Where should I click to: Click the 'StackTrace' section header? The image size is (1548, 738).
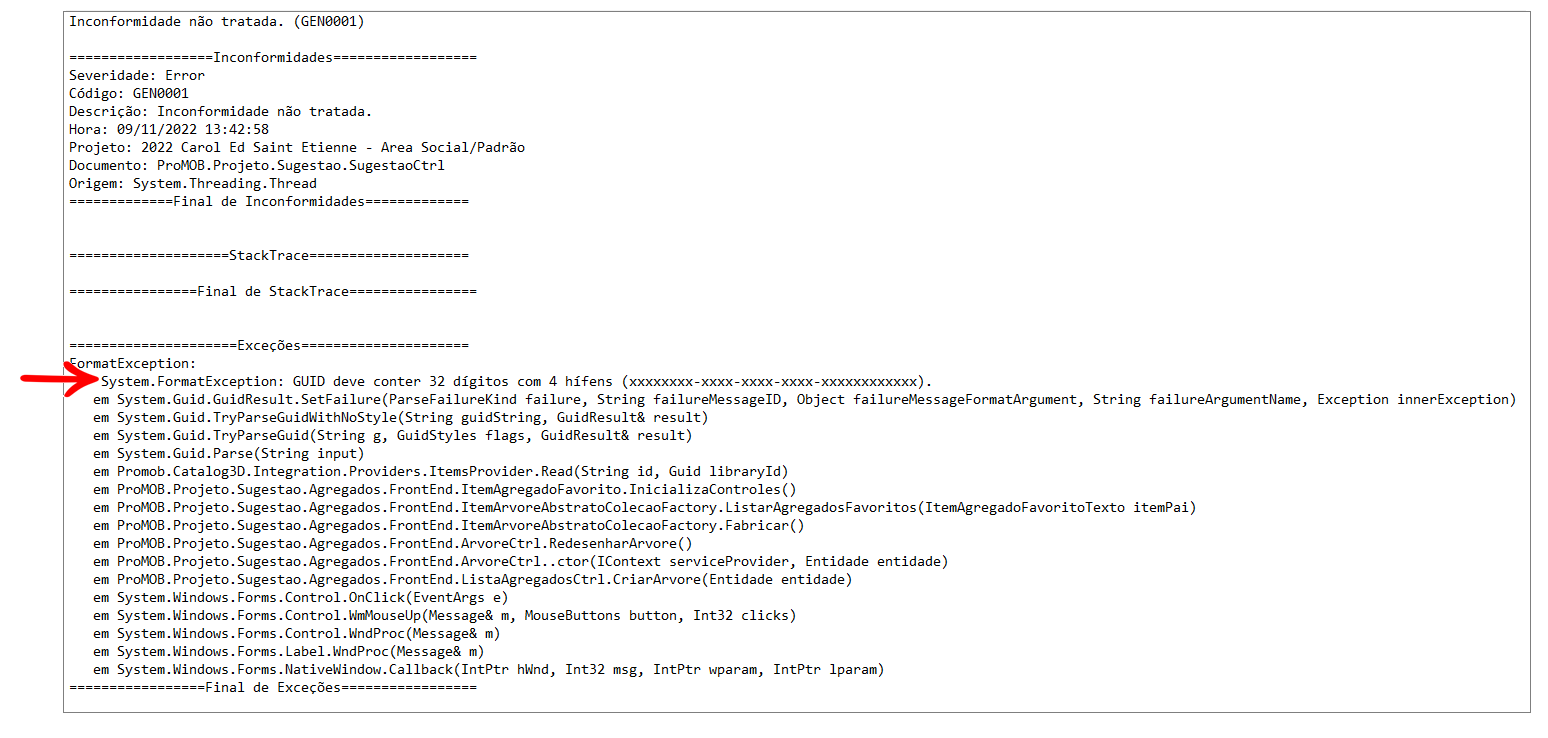pyautogui.click(x=269, y=255)
